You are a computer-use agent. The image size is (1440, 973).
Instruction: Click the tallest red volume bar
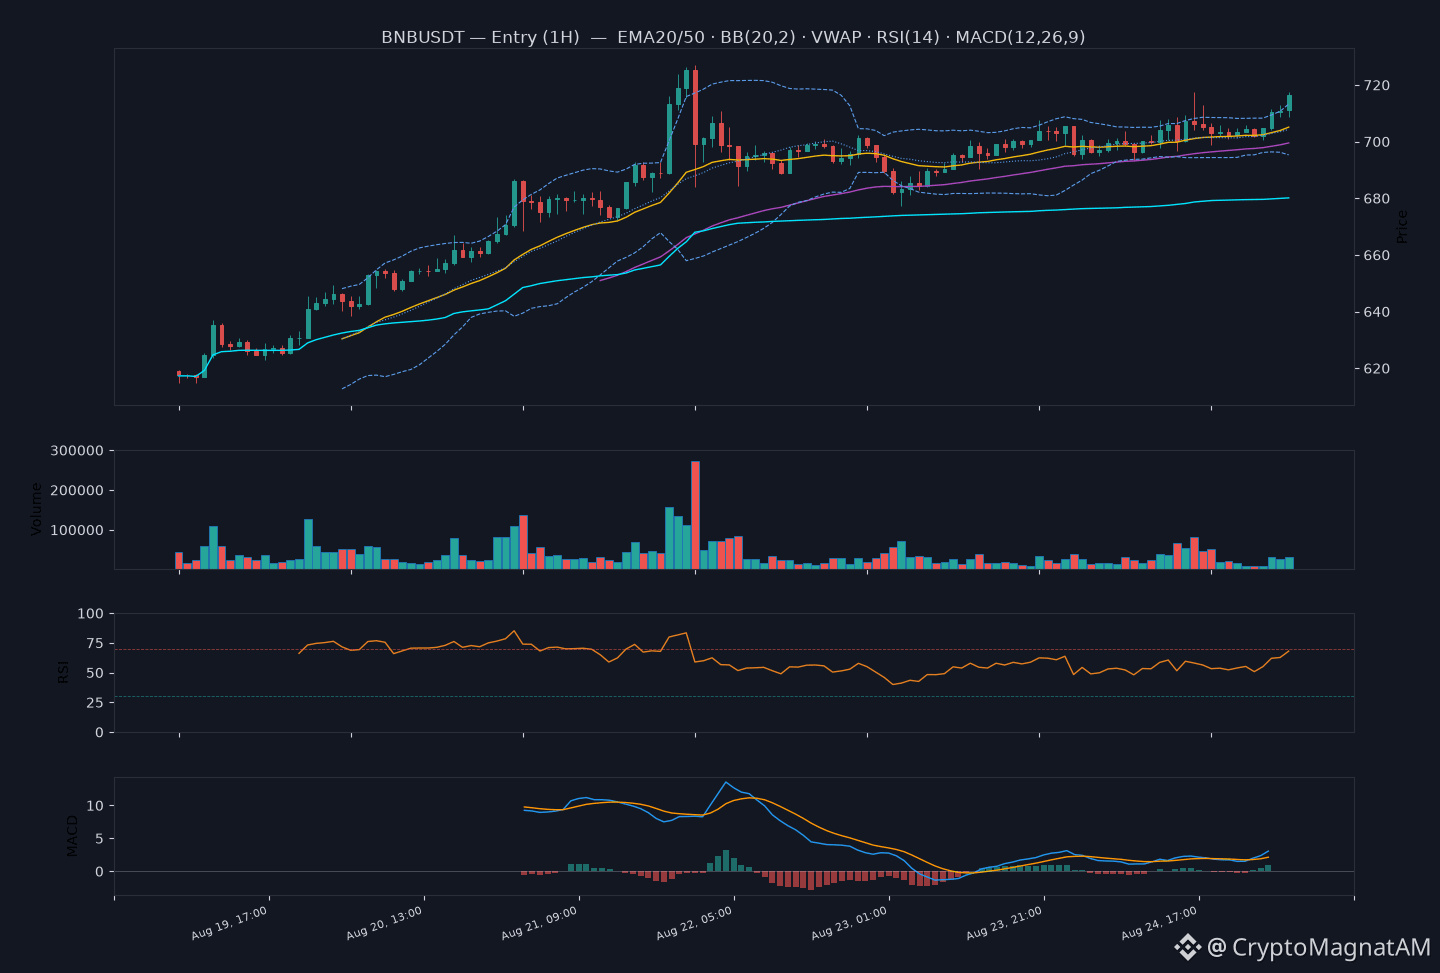point(695,515)
